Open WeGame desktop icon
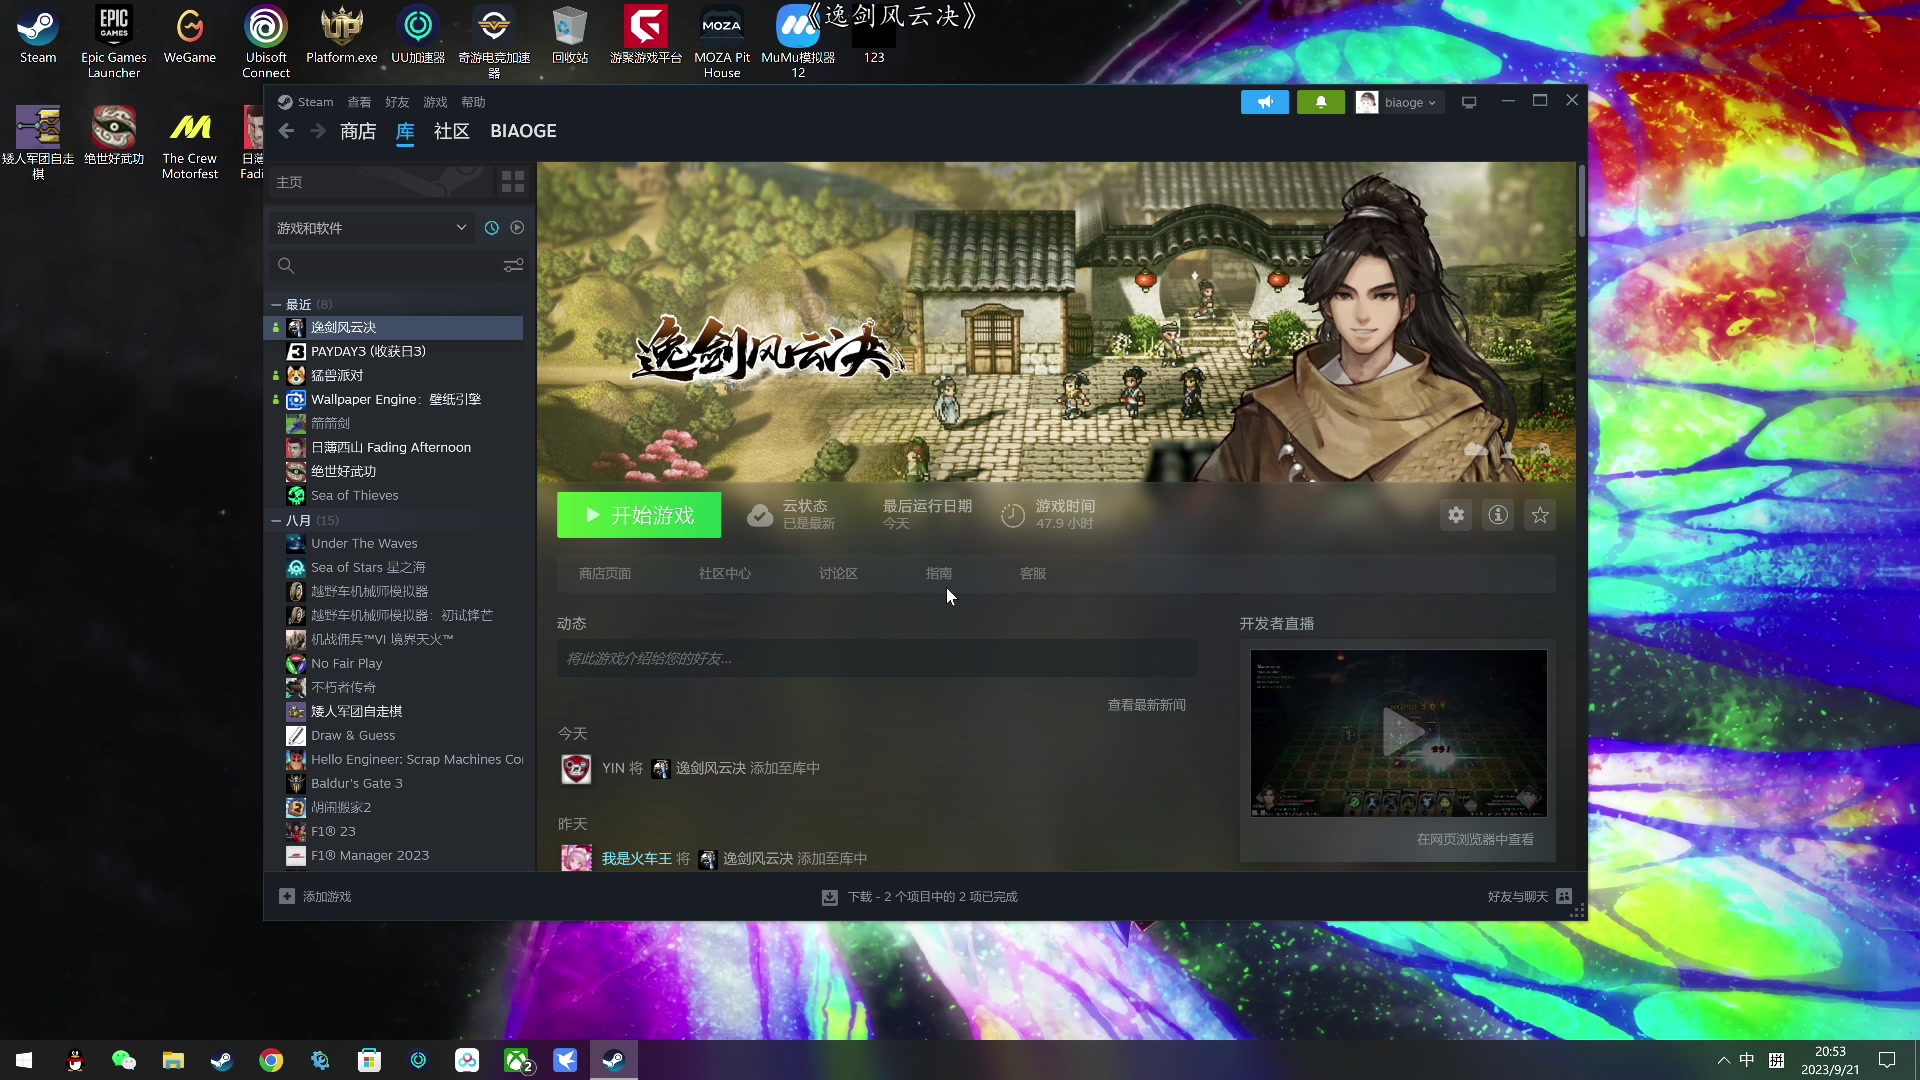This screenshot has width=1920, height=1080. pos(190,35)
